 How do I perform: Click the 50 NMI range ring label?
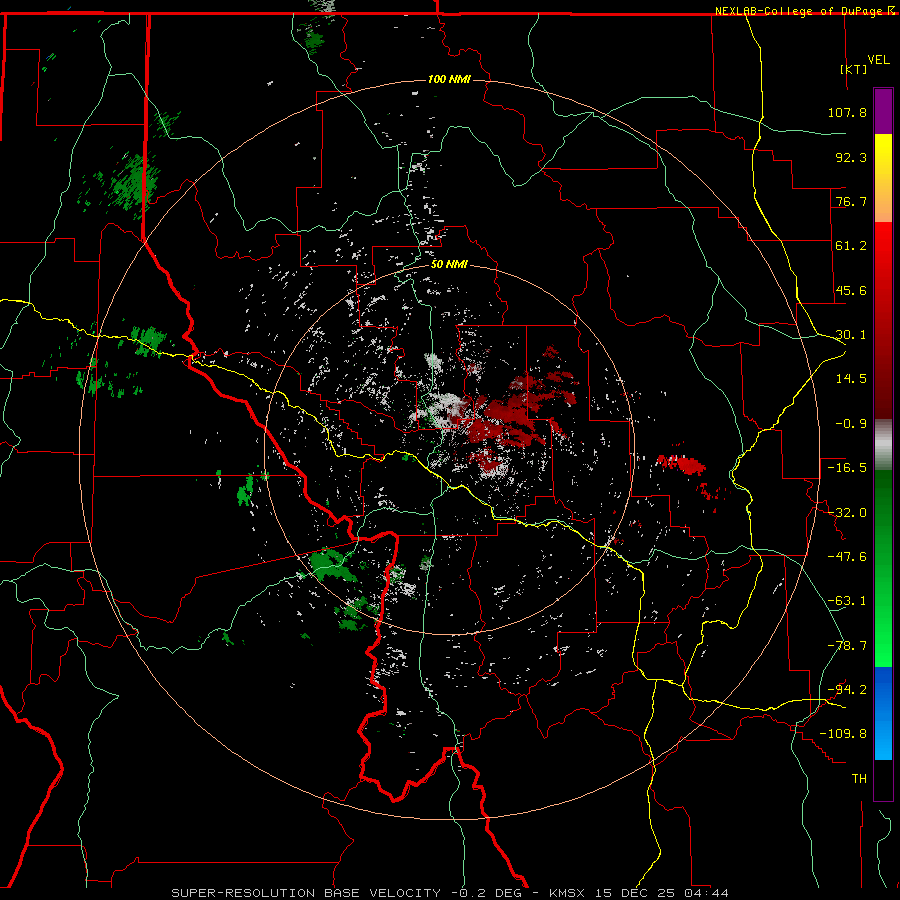click(449, 265)
